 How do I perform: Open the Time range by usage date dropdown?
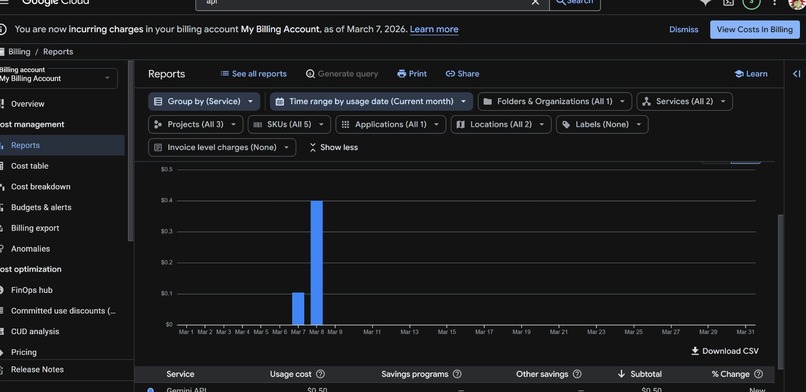pos(371,102)
